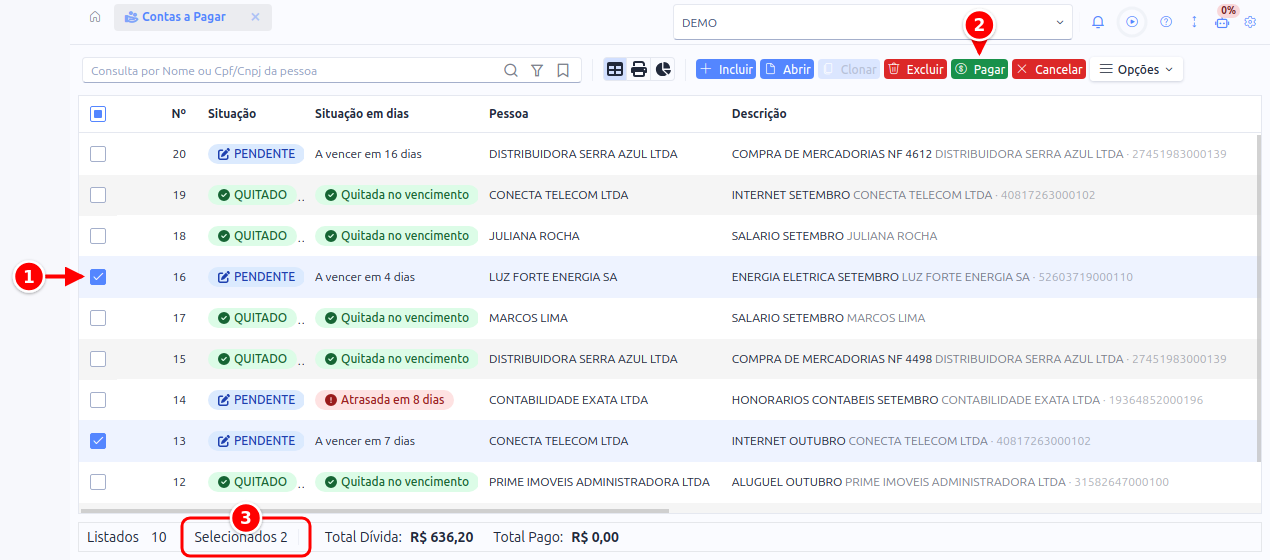
Task: Click the play tutorial icon
Action: click(1132, 22)
